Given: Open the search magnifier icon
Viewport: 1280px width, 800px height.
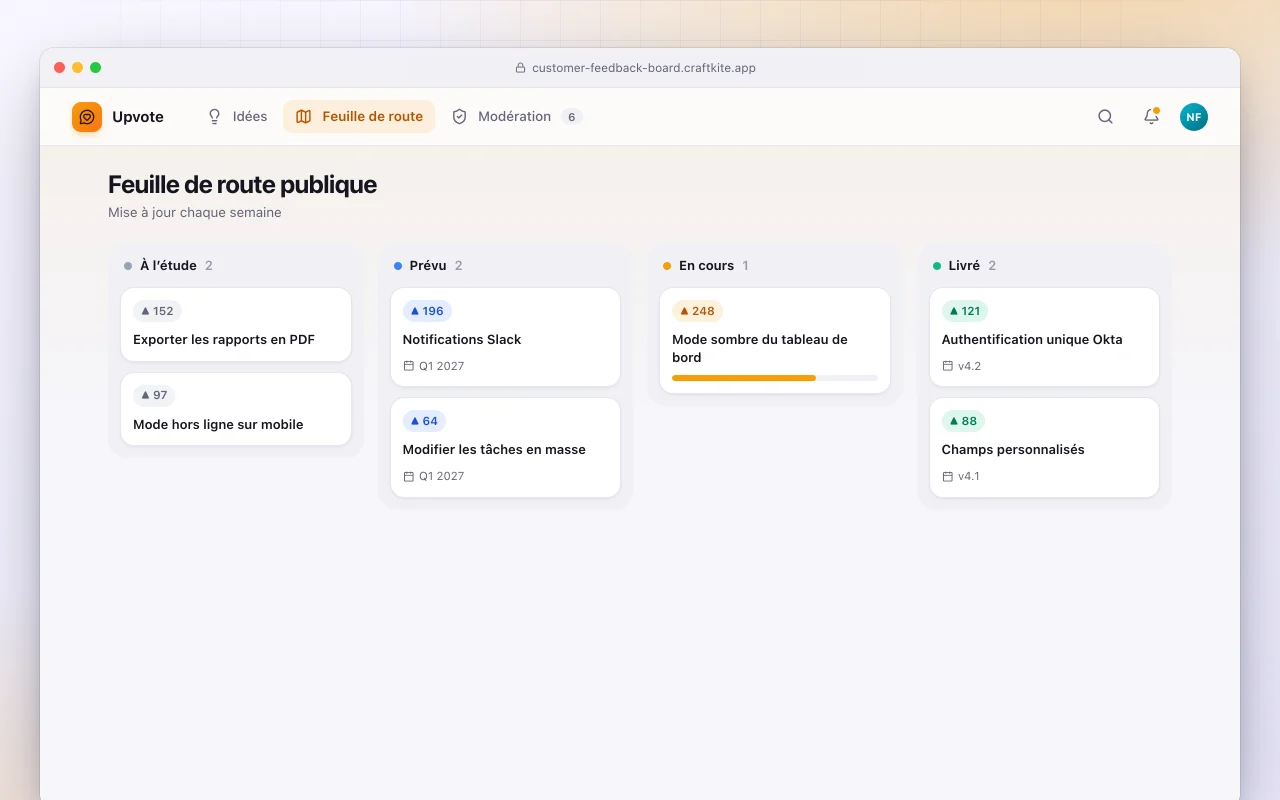Looking at the screenshot, I should [x=1105, y=117].
